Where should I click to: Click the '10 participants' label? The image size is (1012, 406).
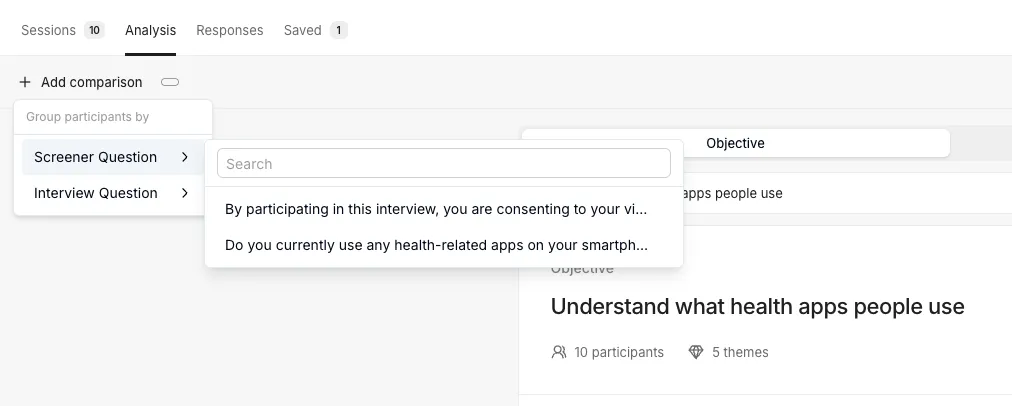(619, 352)
